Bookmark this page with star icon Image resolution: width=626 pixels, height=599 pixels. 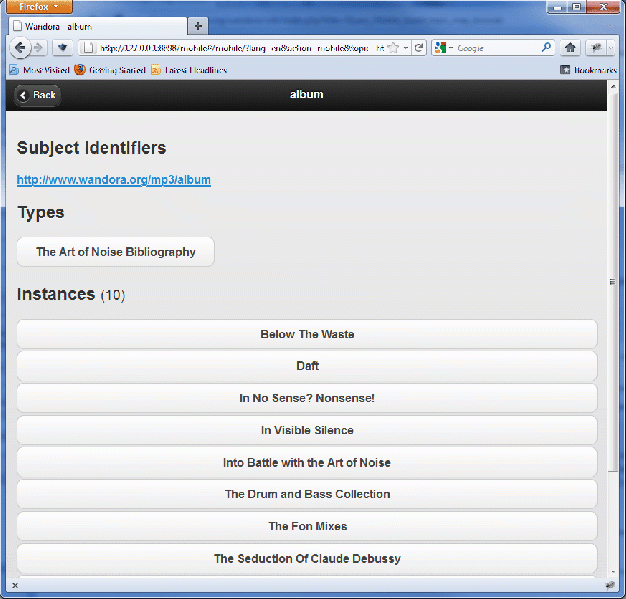[x=393, y=47]
